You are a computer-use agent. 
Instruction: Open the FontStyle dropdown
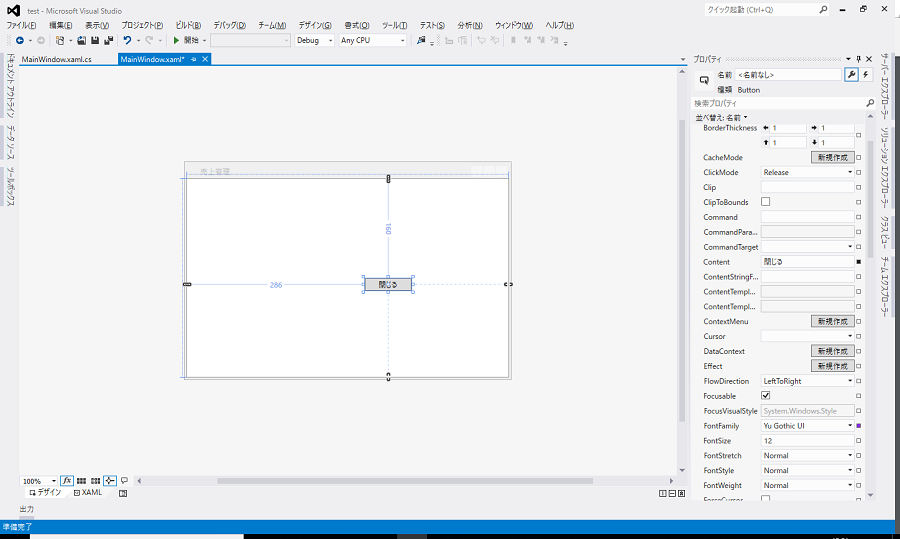pyautogui.click(x=808, y=471)
